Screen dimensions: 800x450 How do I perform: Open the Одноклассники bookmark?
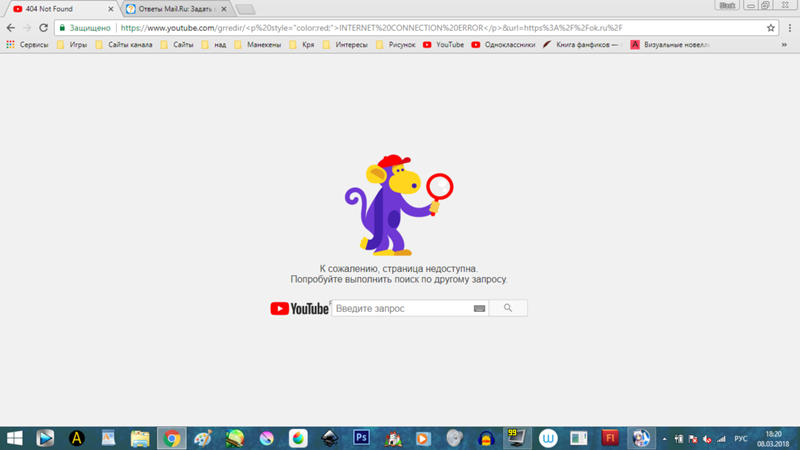tap(504, 45)
